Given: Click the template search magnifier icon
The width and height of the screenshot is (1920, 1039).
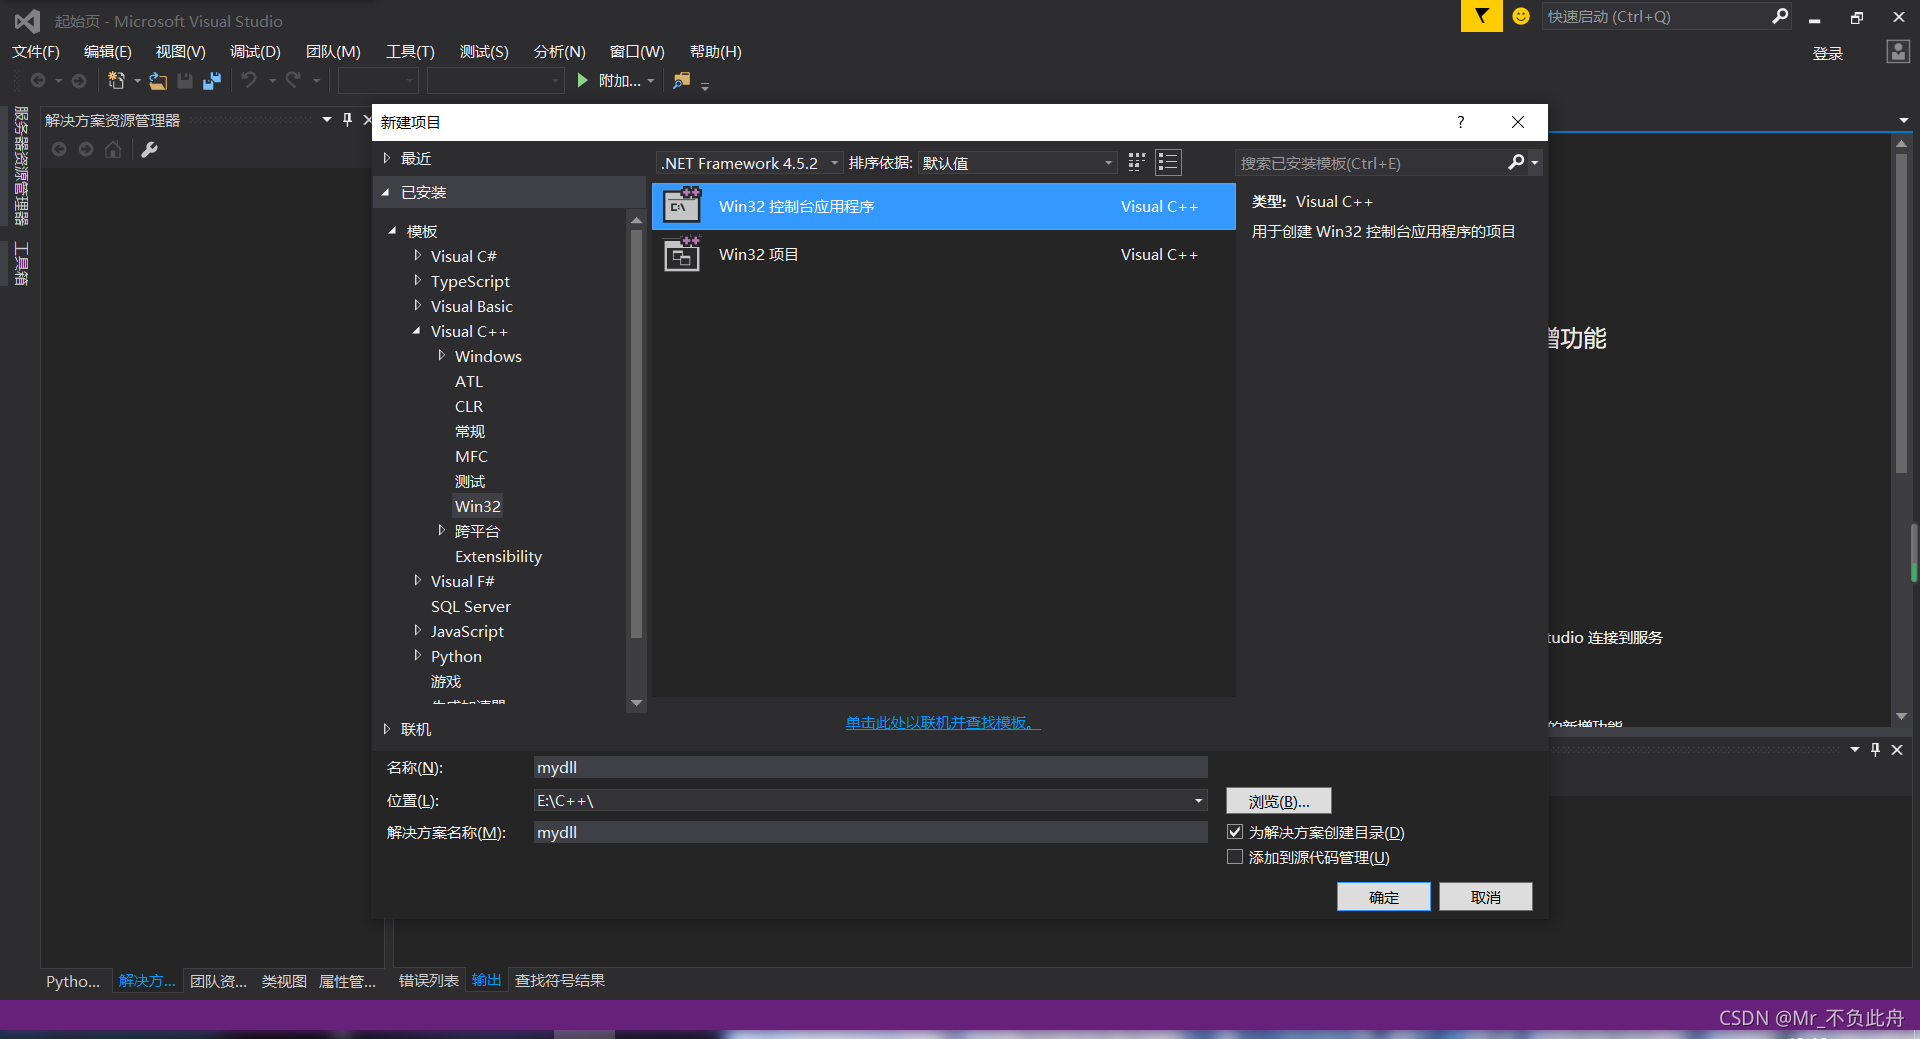Looking at the screenshot, I should tap(1516, 162).
